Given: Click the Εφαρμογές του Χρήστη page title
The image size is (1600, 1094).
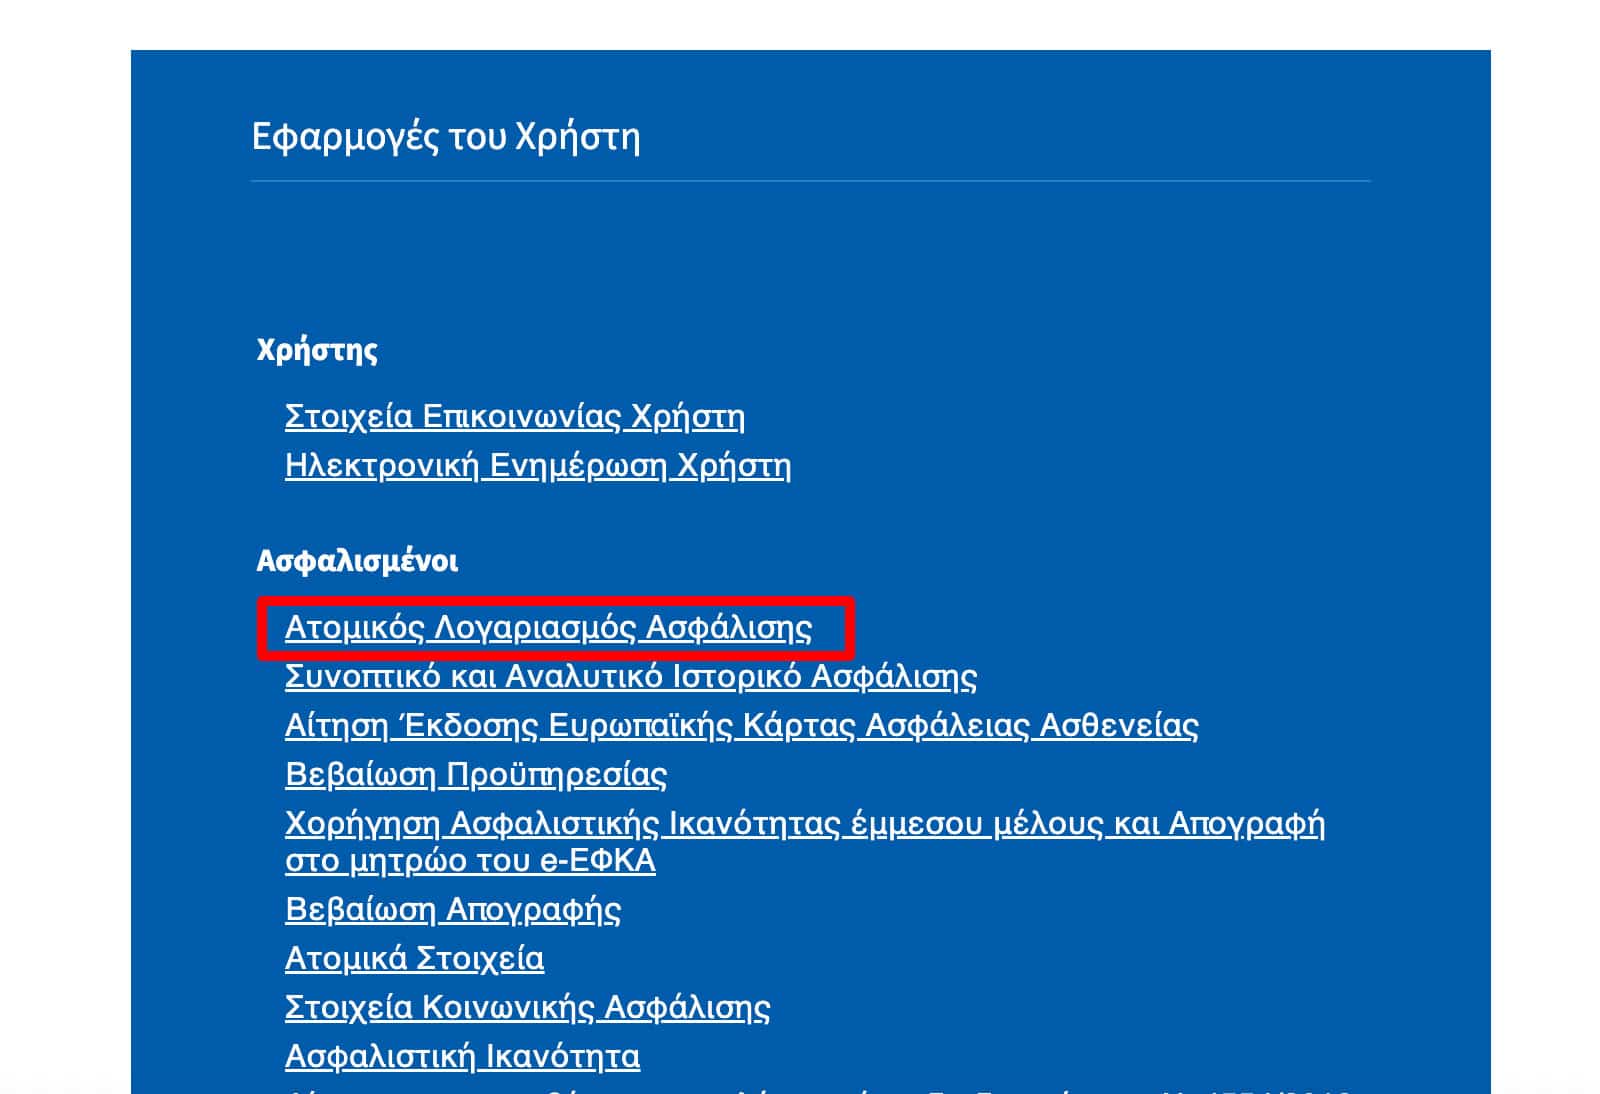Looking at the screenshot, I should (x=445, y=137).
